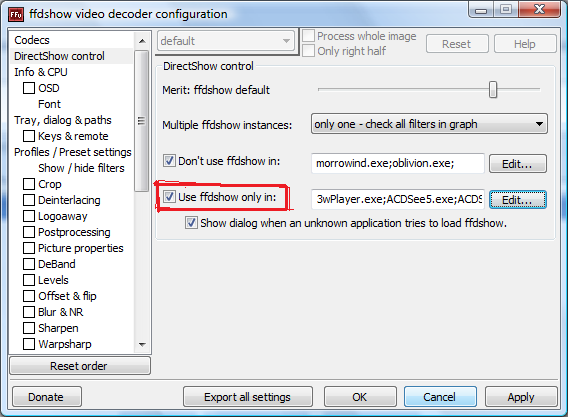Check the "Process whole image" box

pos(308,36)
